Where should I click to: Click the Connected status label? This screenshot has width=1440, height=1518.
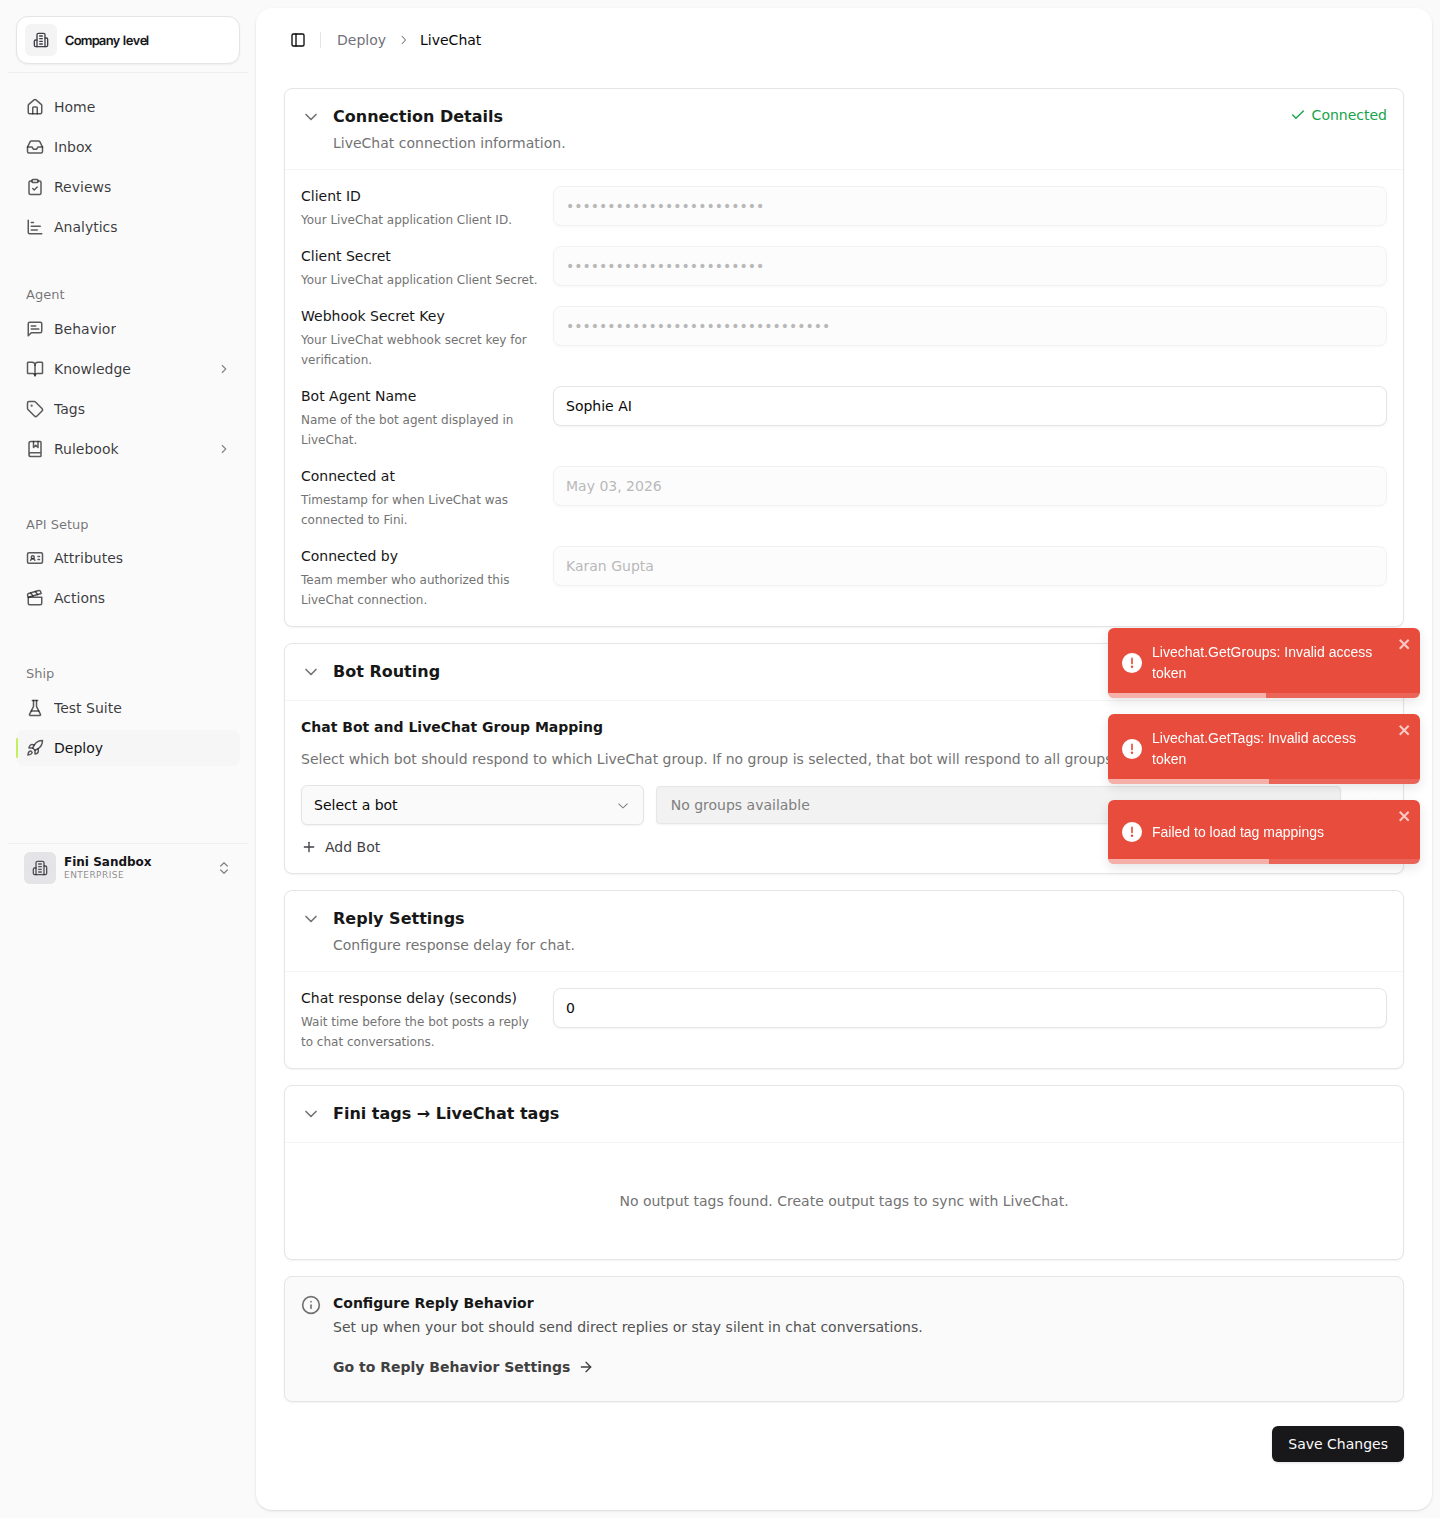coord(1338,115)
